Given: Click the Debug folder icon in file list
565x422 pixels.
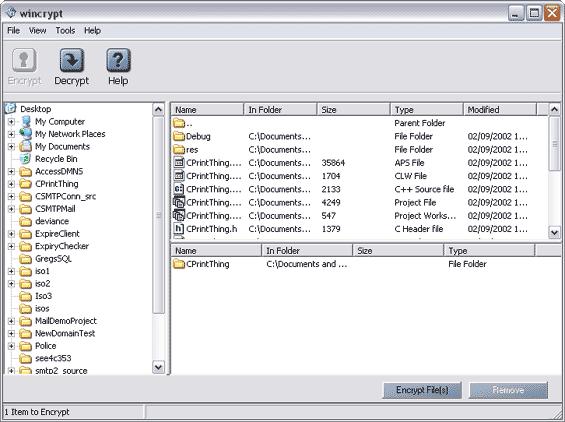Looking at the screenshot, I should coord(179,136).
